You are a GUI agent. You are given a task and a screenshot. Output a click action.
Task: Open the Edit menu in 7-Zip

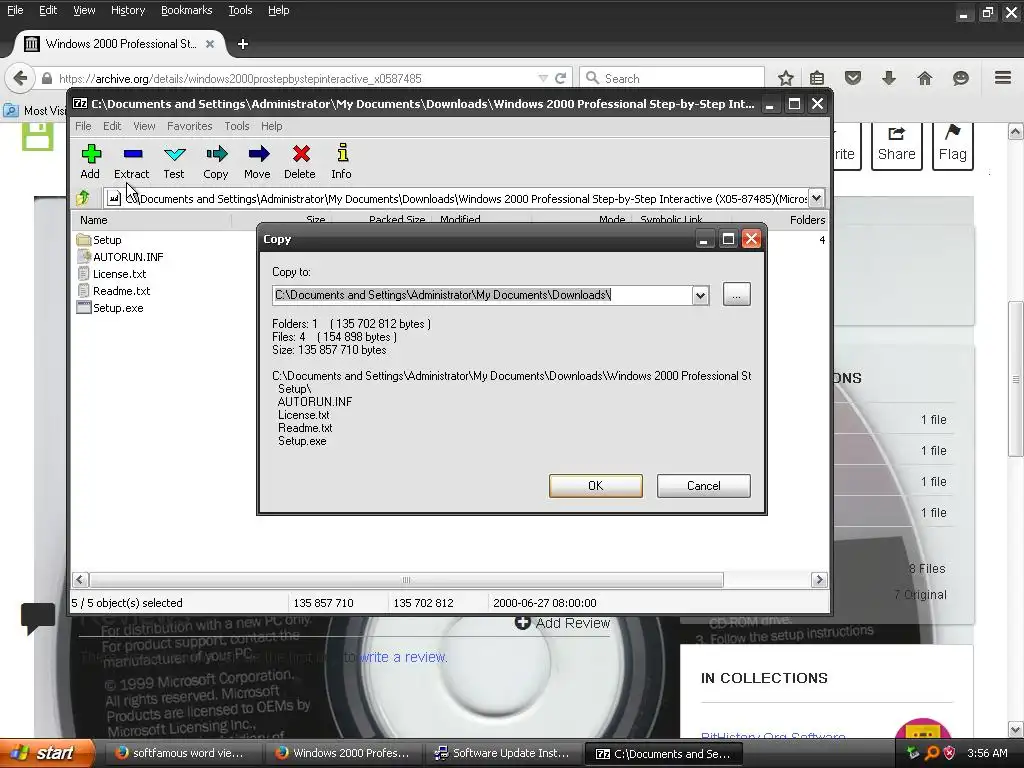(112, 126)
